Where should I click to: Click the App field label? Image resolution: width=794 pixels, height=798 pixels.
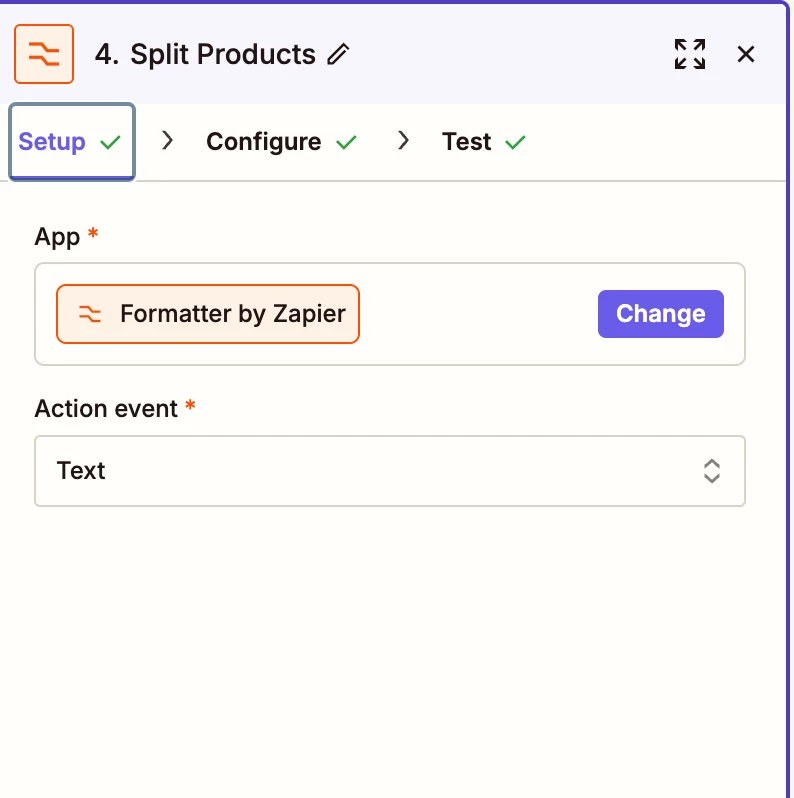tap(57, 236)
